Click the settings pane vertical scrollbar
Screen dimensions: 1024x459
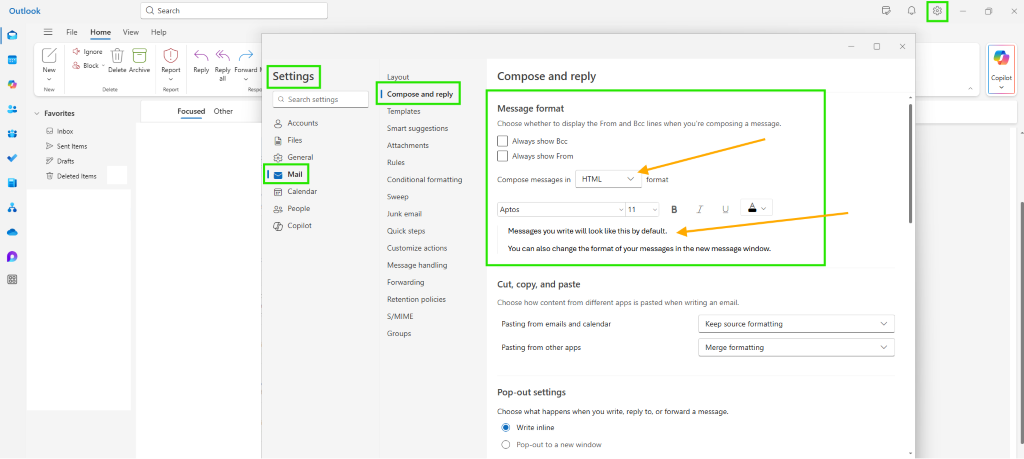(x=910, y=163)
